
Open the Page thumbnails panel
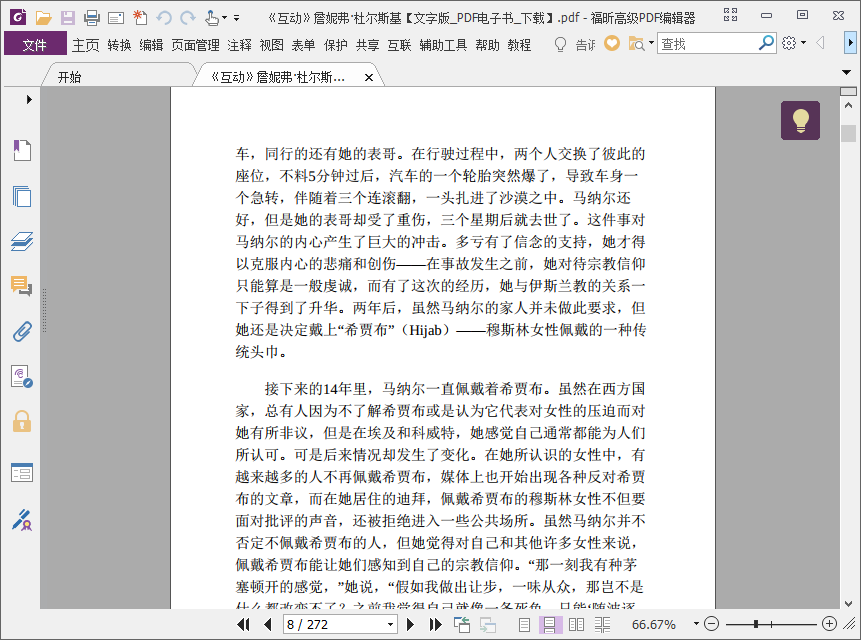tap(22, 196)
